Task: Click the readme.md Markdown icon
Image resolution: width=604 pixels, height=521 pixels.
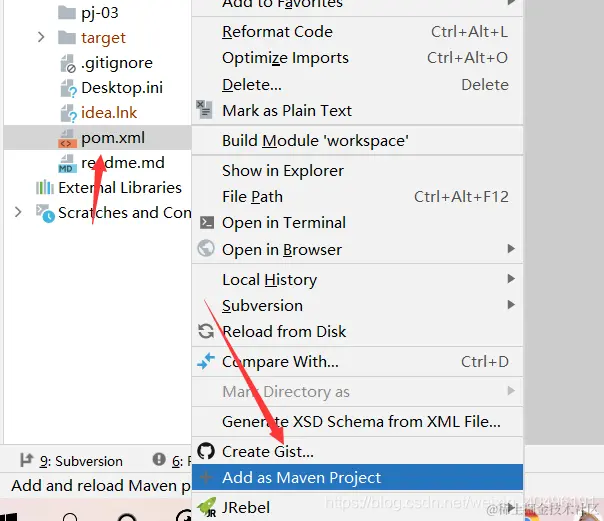Action: [x=67, y=163]
